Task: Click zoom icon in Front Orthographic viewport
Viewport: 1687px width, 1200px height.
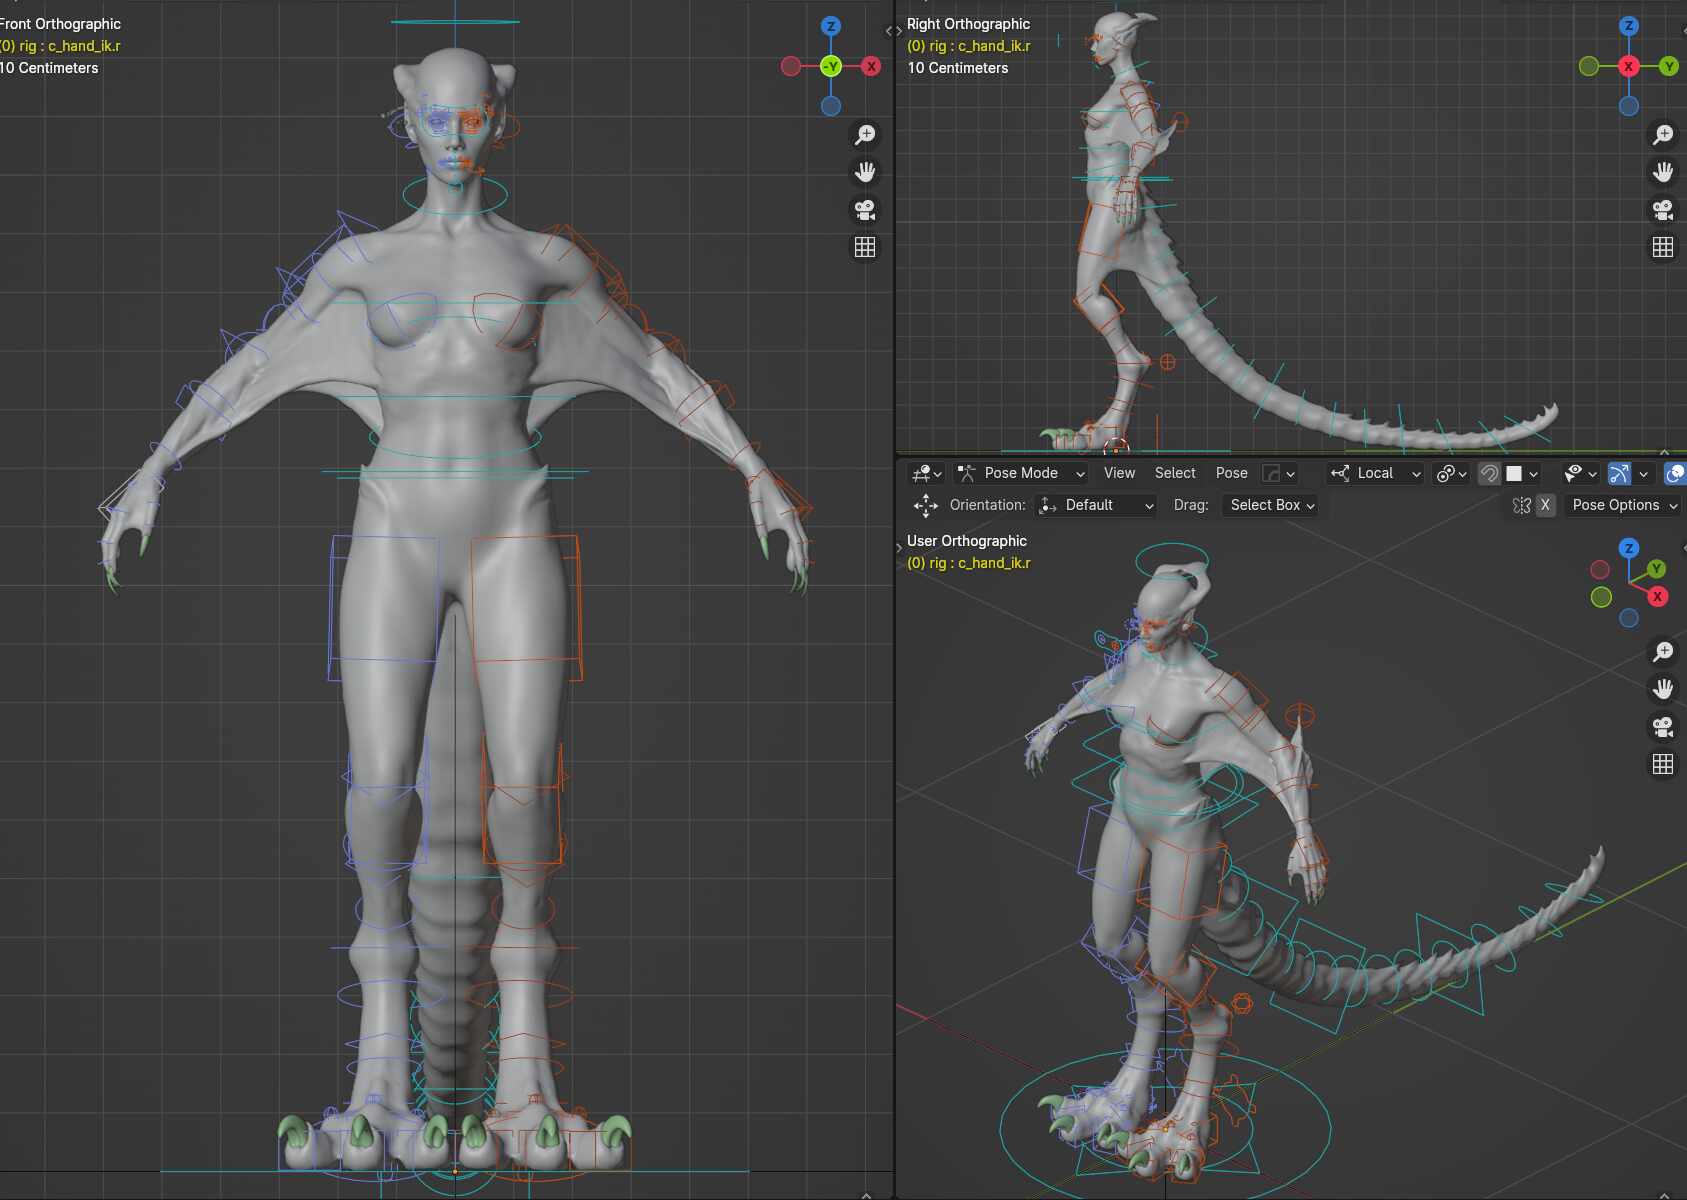Action: 865,134
